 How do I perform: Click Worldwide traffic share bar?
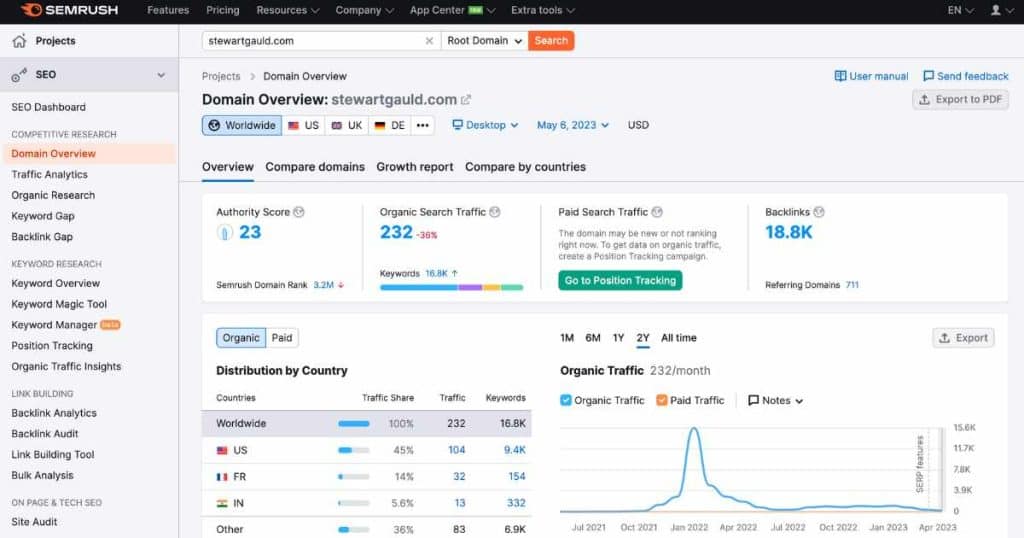353,424
